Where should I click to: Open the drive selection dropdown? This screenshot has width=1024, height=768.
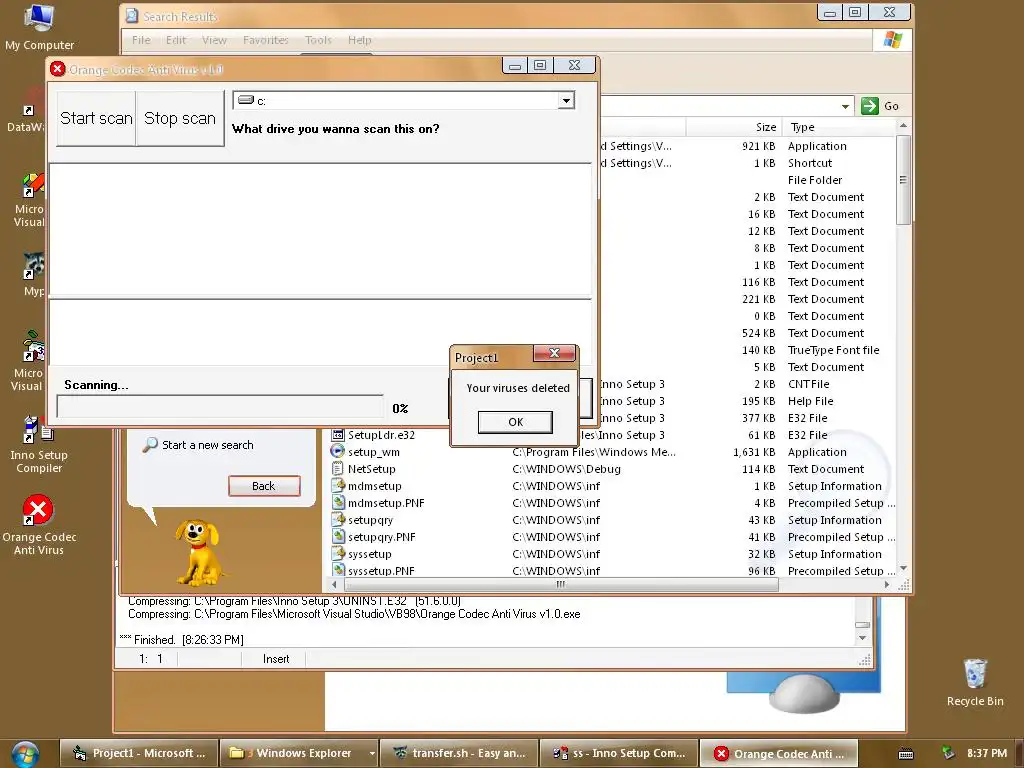point(566,101)
